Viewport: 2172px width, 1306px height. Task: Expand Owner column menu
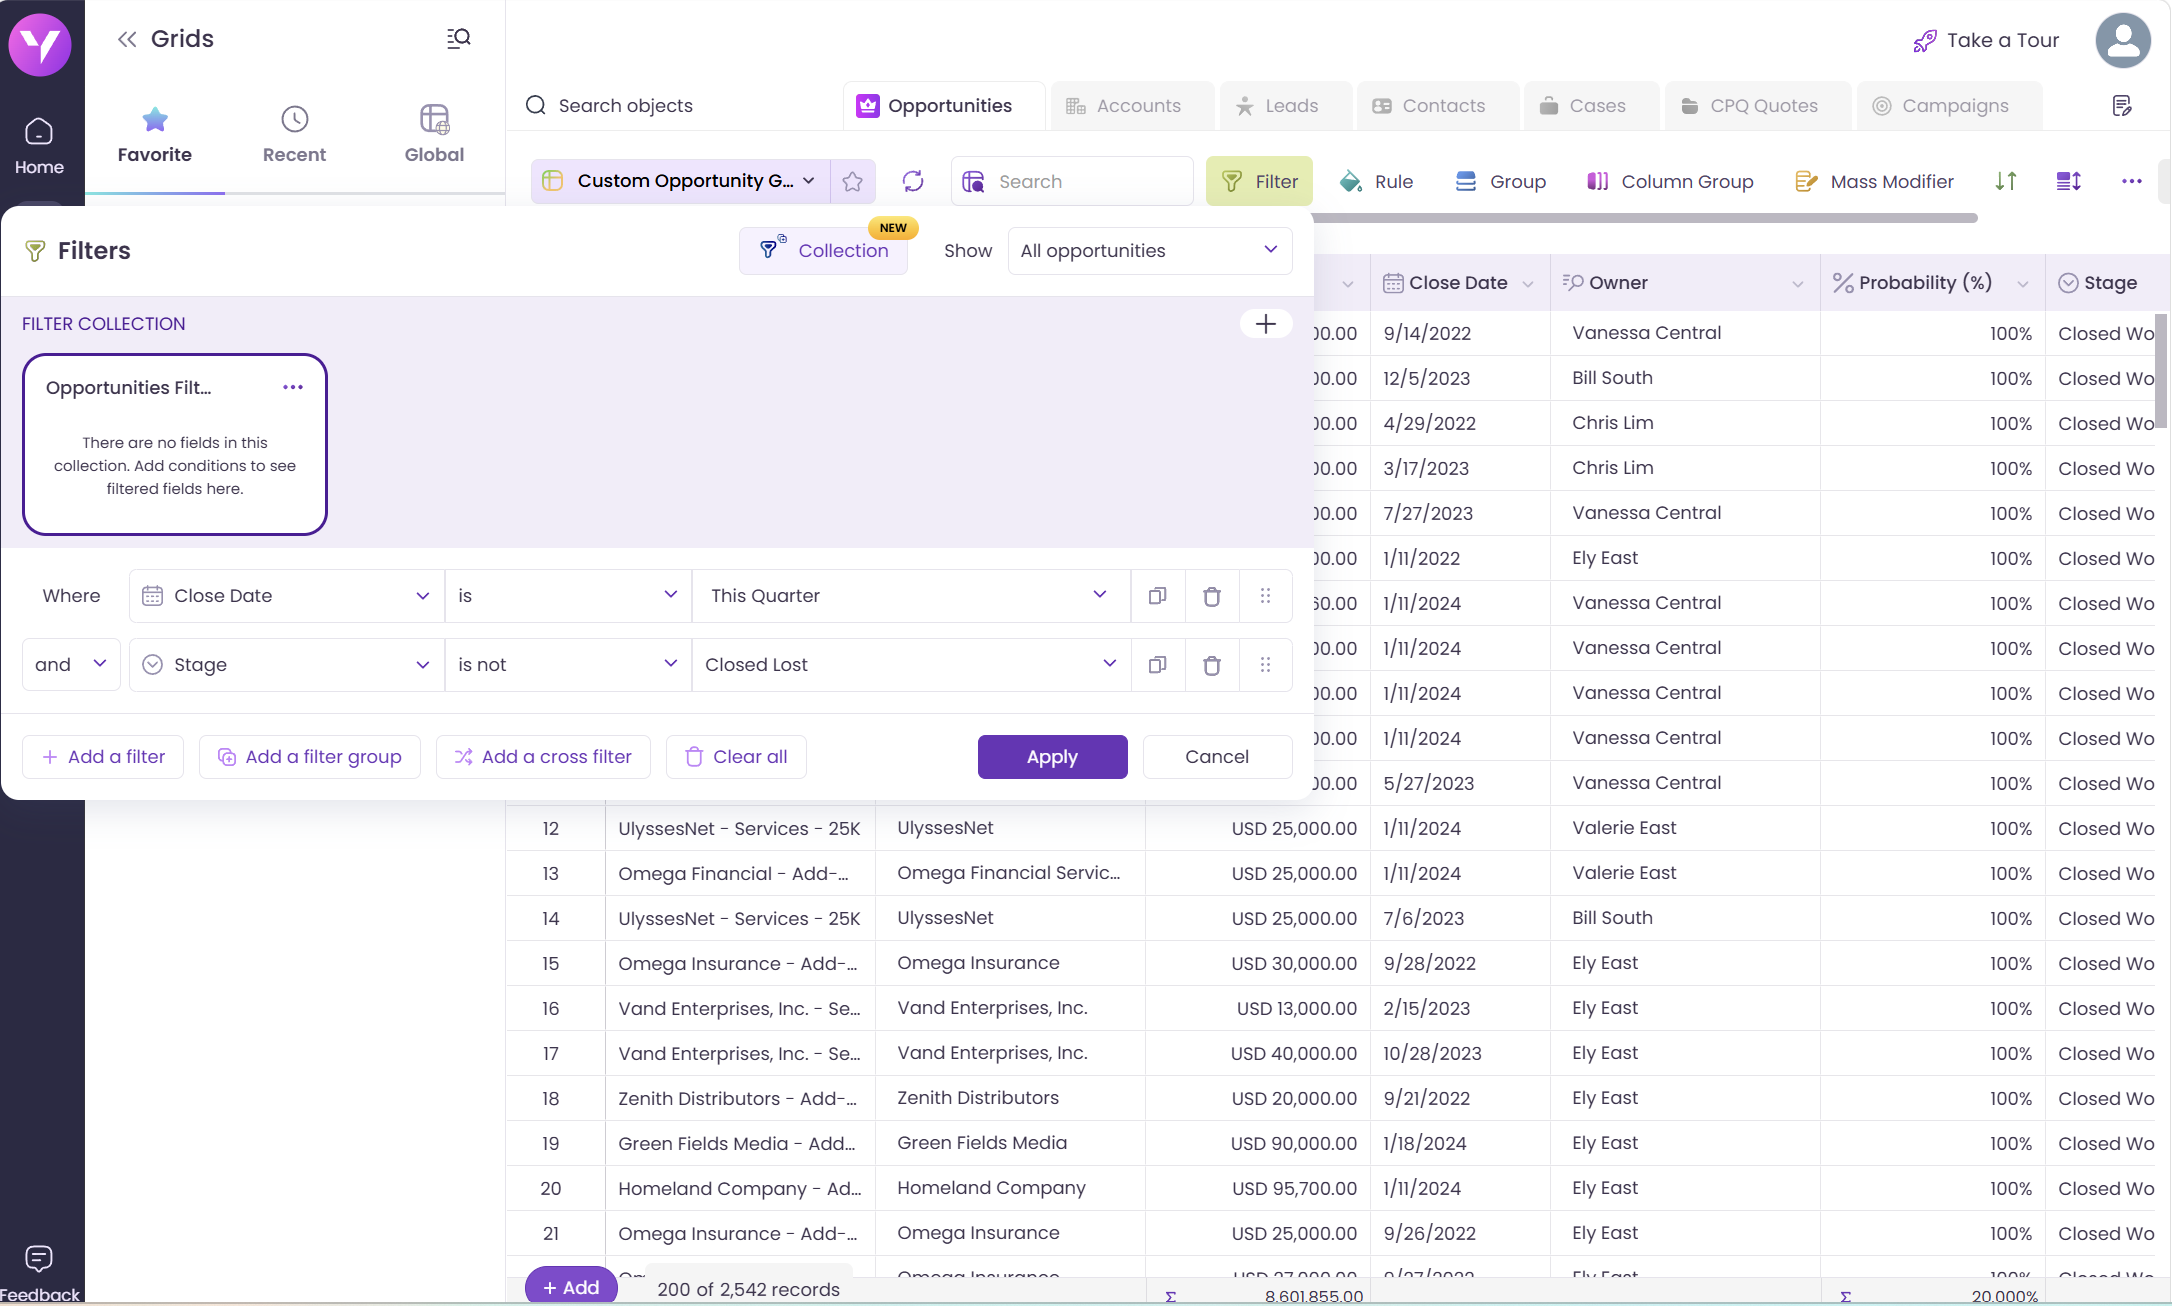point(1798,284)
